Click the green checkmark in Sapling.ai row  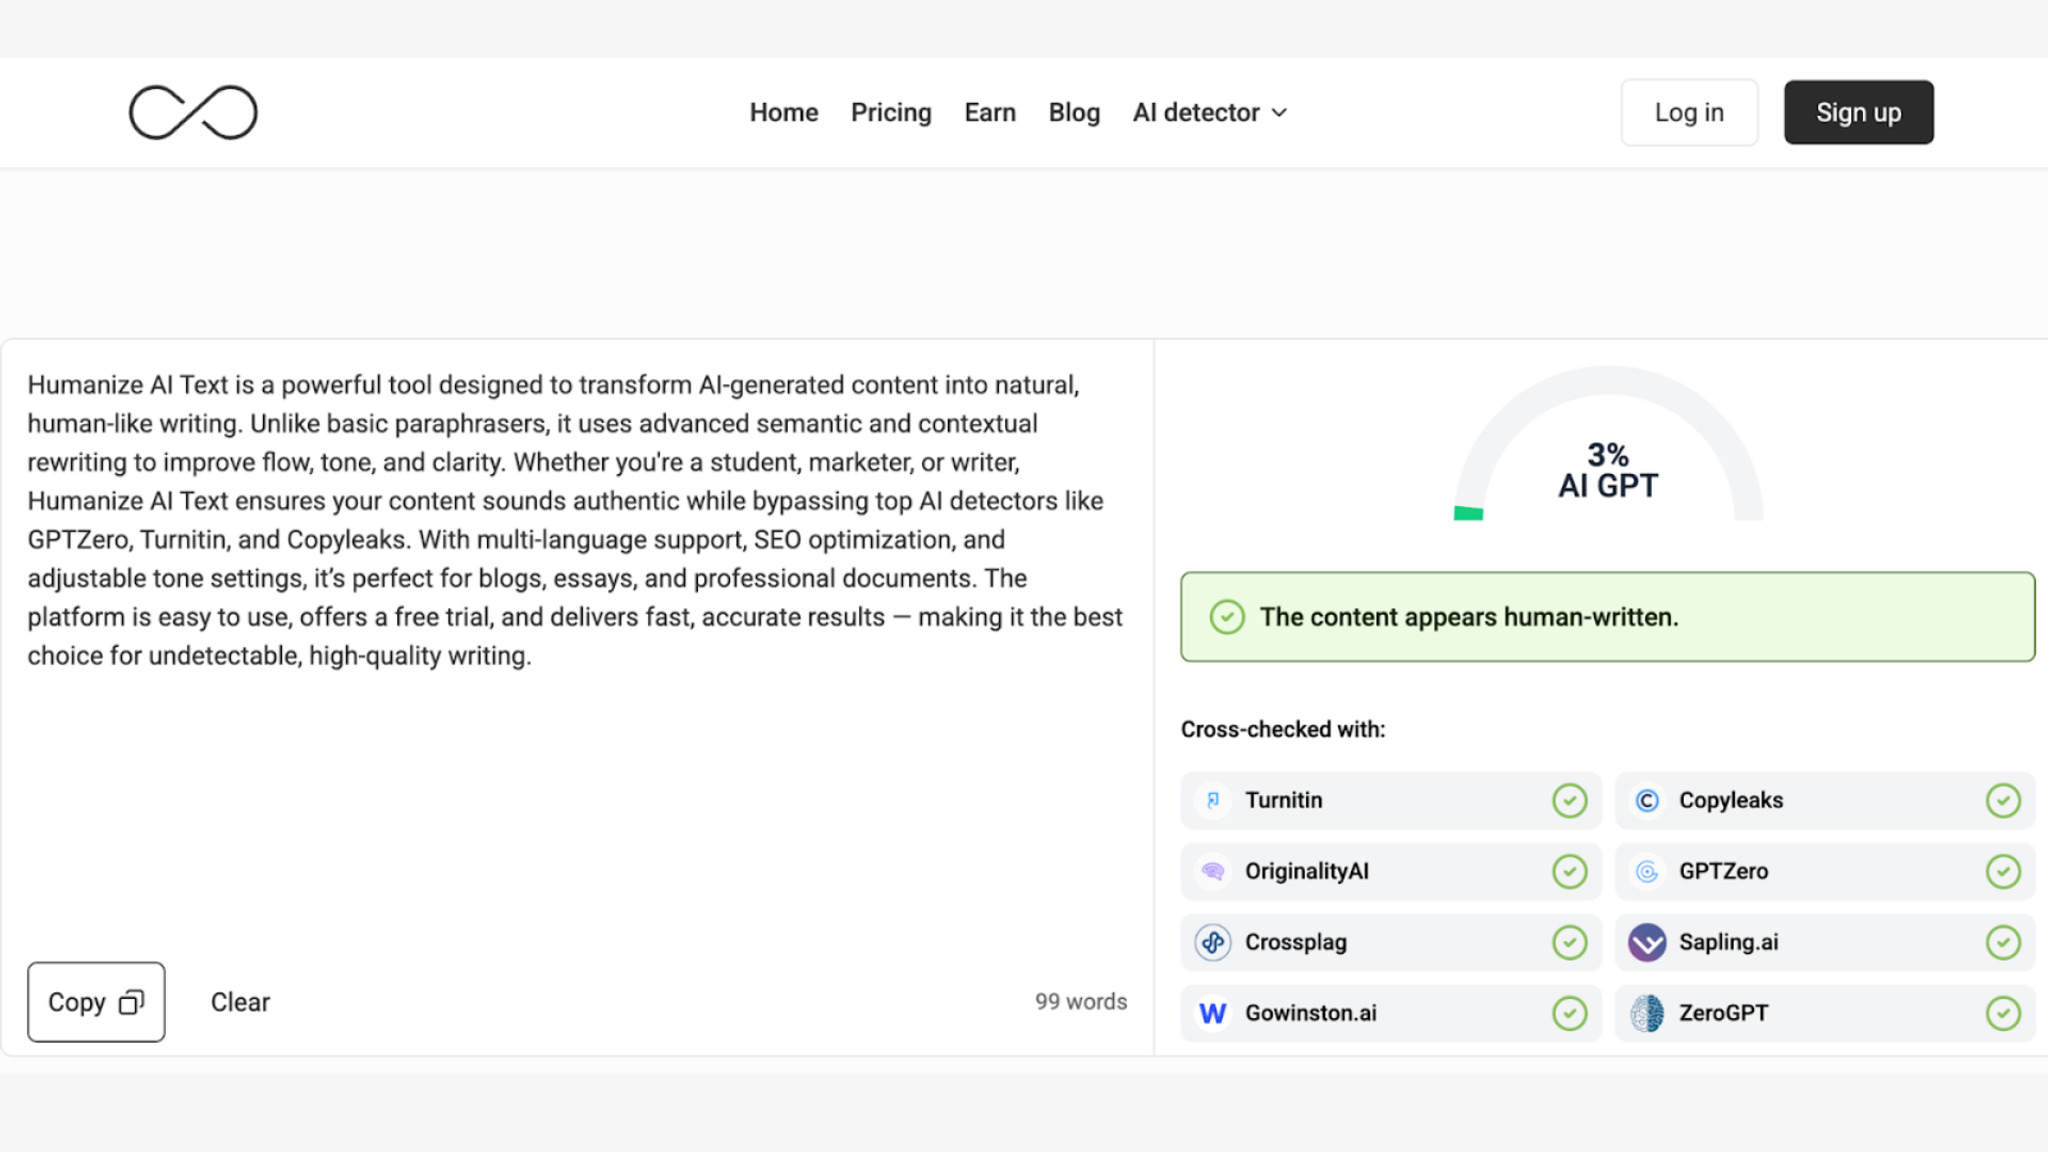(2003, 942)
